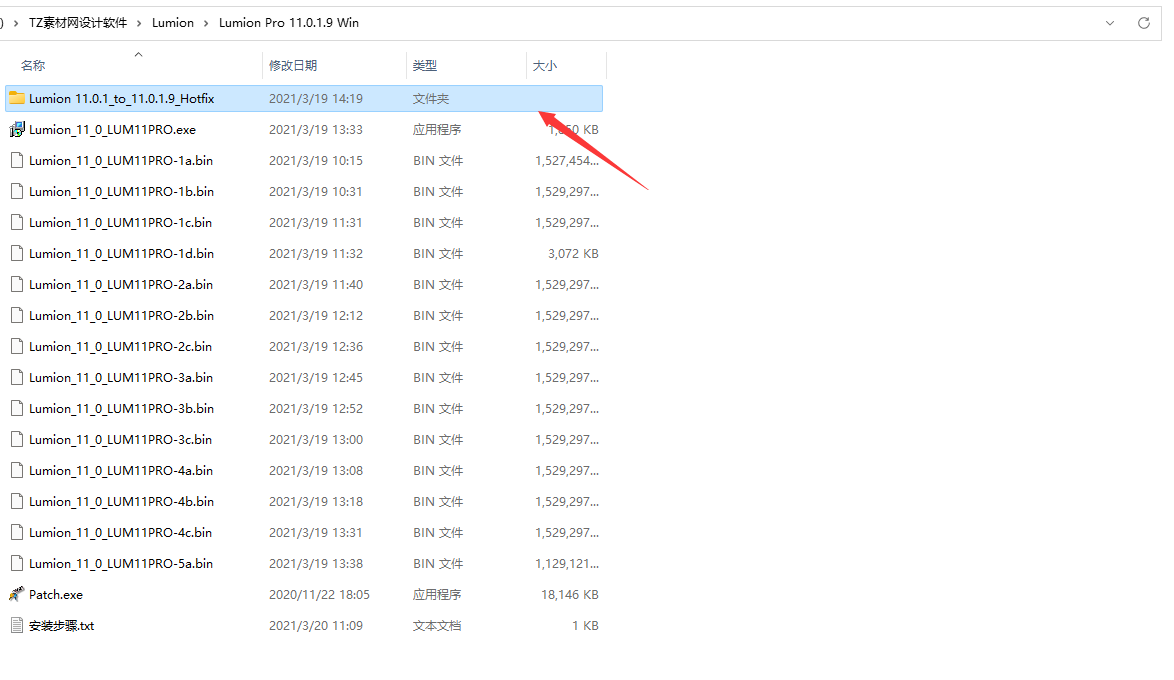Open address bar history dropdown

point(1110,23)
